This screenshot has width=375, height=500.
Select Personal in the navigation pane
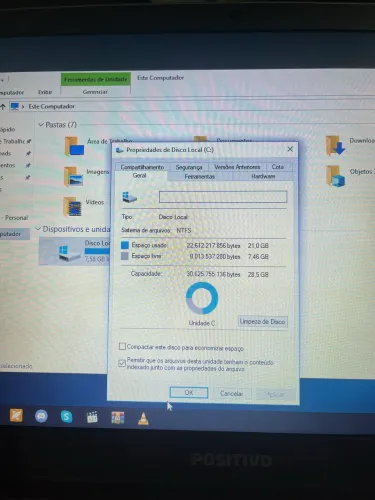point(16,218)
